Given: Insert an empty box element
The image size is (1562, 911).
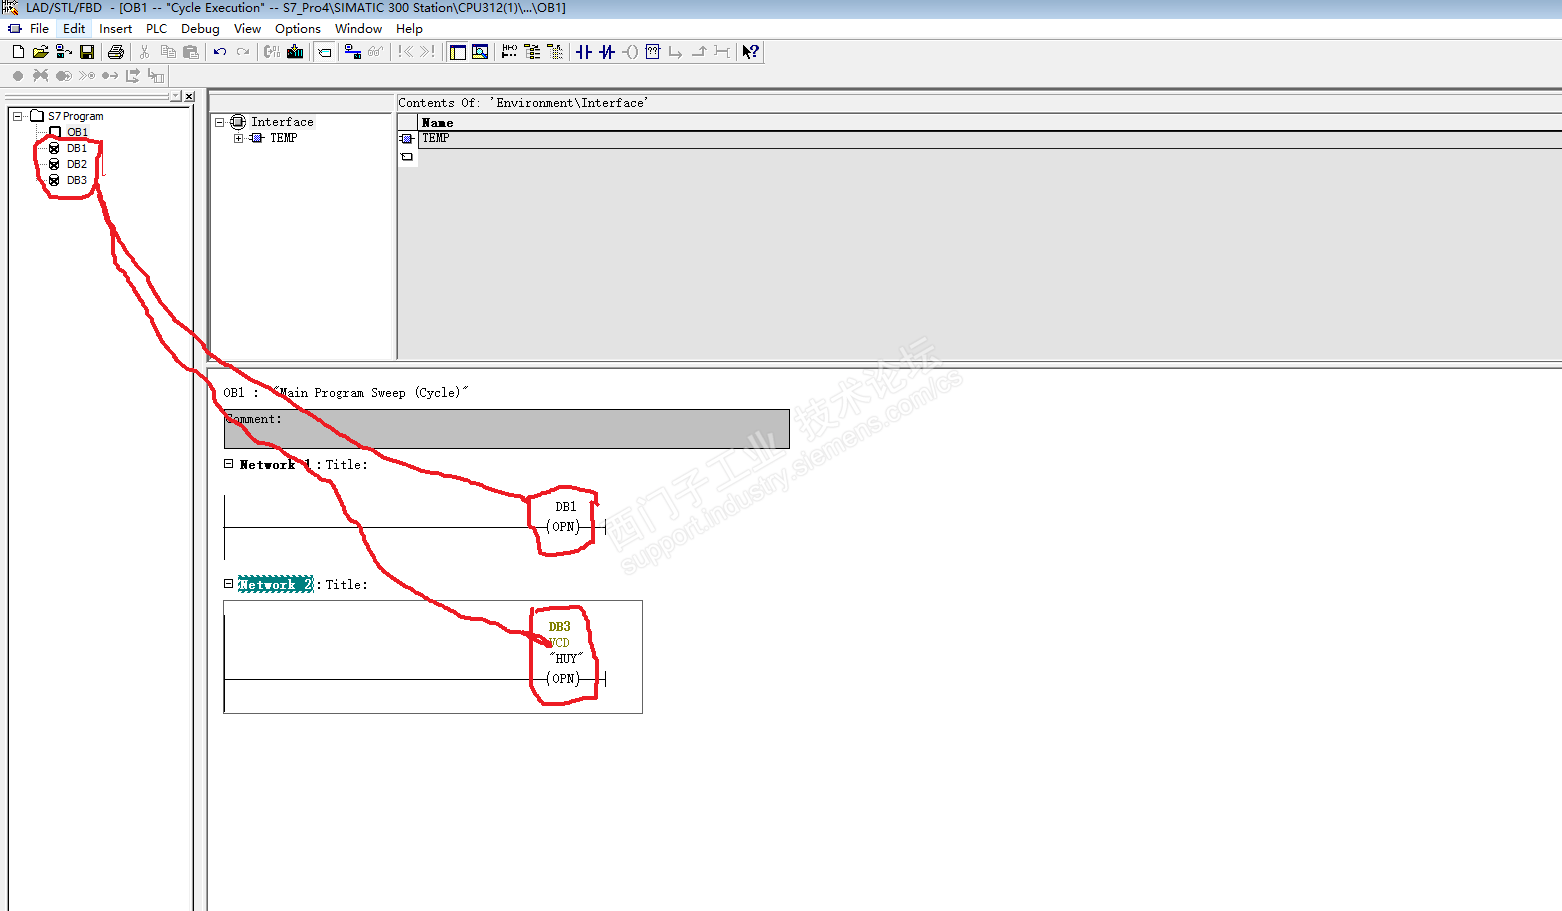Looking at the screenshot, I should tap(653, 52).
